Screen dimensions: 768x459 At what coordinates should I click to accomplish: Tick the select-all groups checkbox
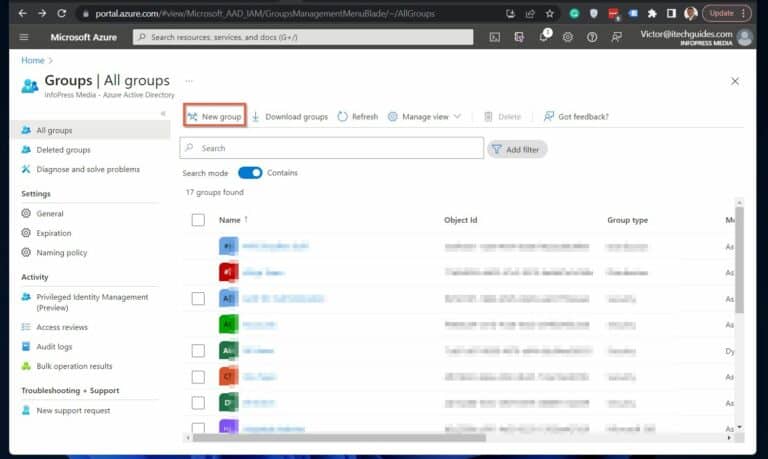coord(198,220)
